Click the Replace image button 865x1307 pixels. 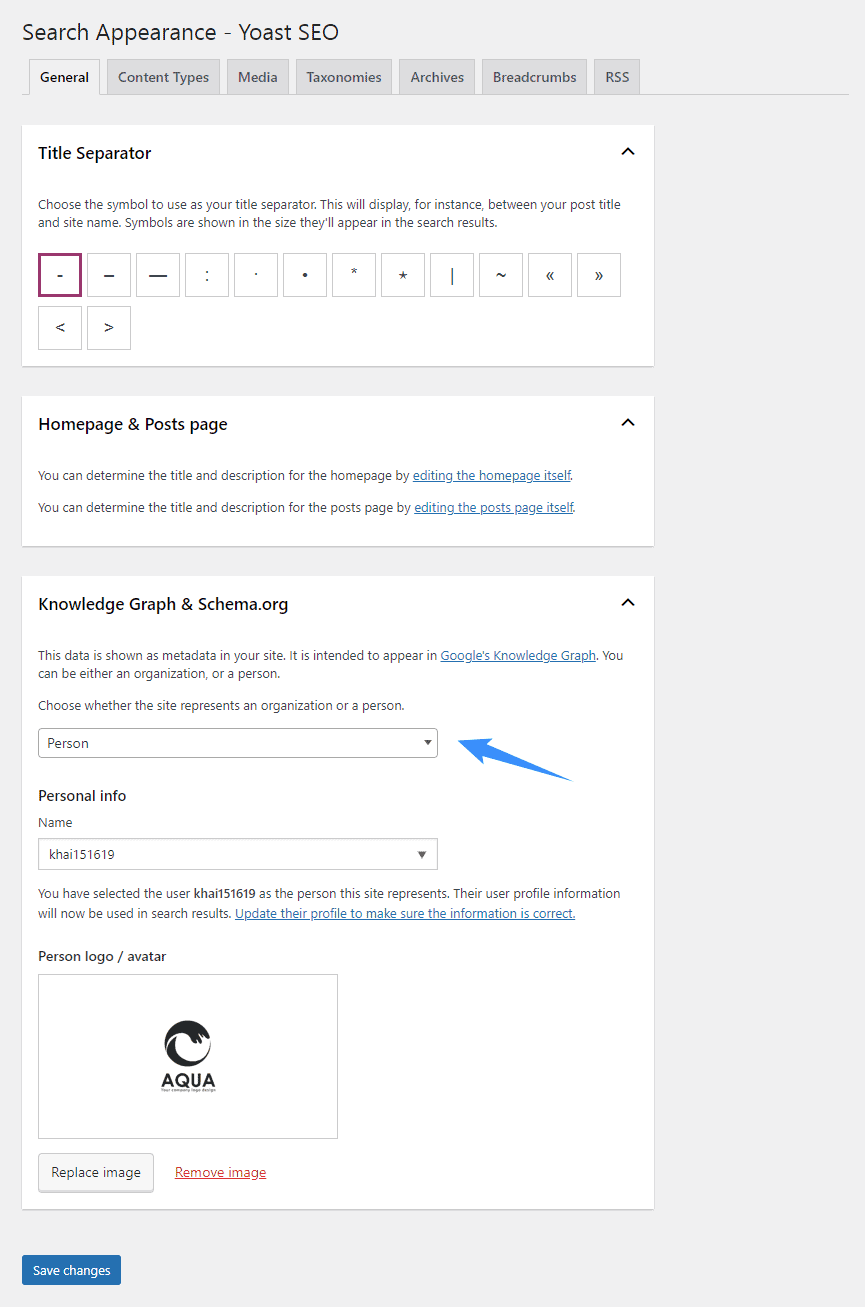(96, 1172)
